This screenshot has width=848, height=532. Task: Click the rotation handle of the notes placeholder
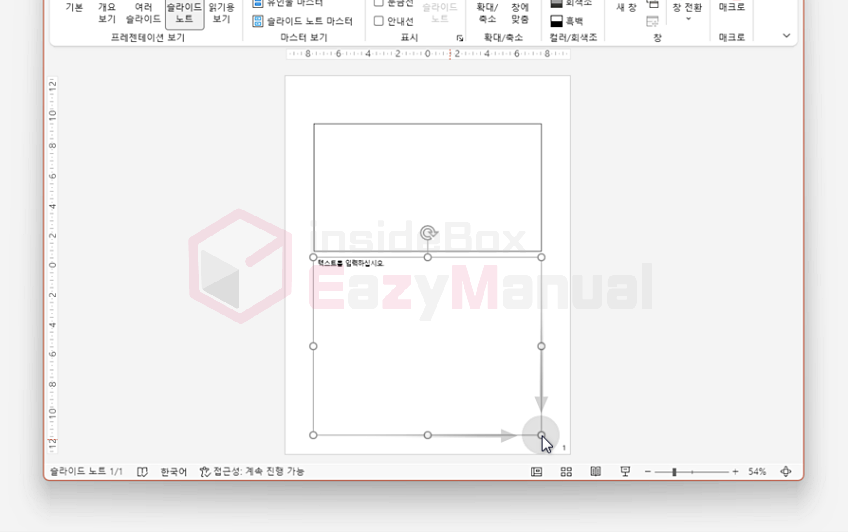tap(428, 233)
